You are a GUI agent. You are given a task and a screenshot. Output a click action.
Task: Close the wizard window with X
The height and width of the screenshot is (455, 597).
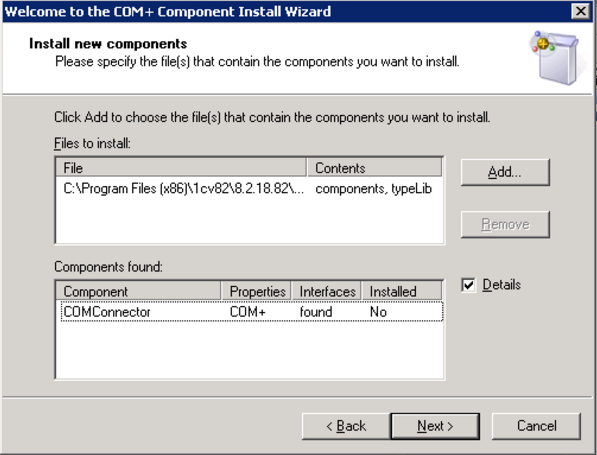(x=581, y=11)
